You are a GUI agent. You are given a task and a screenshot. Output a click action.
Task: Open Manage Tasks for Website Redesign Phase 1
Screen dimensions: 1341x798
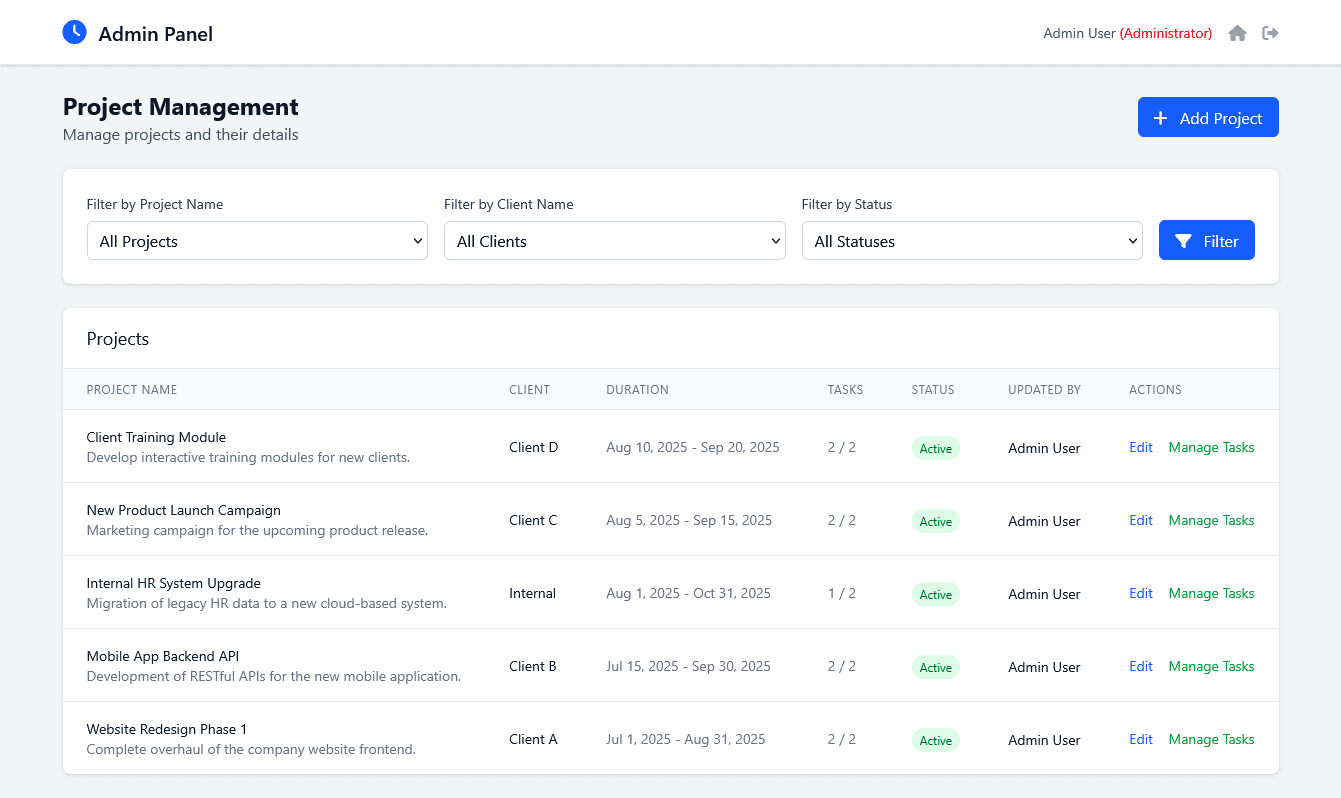point(1211,739)
